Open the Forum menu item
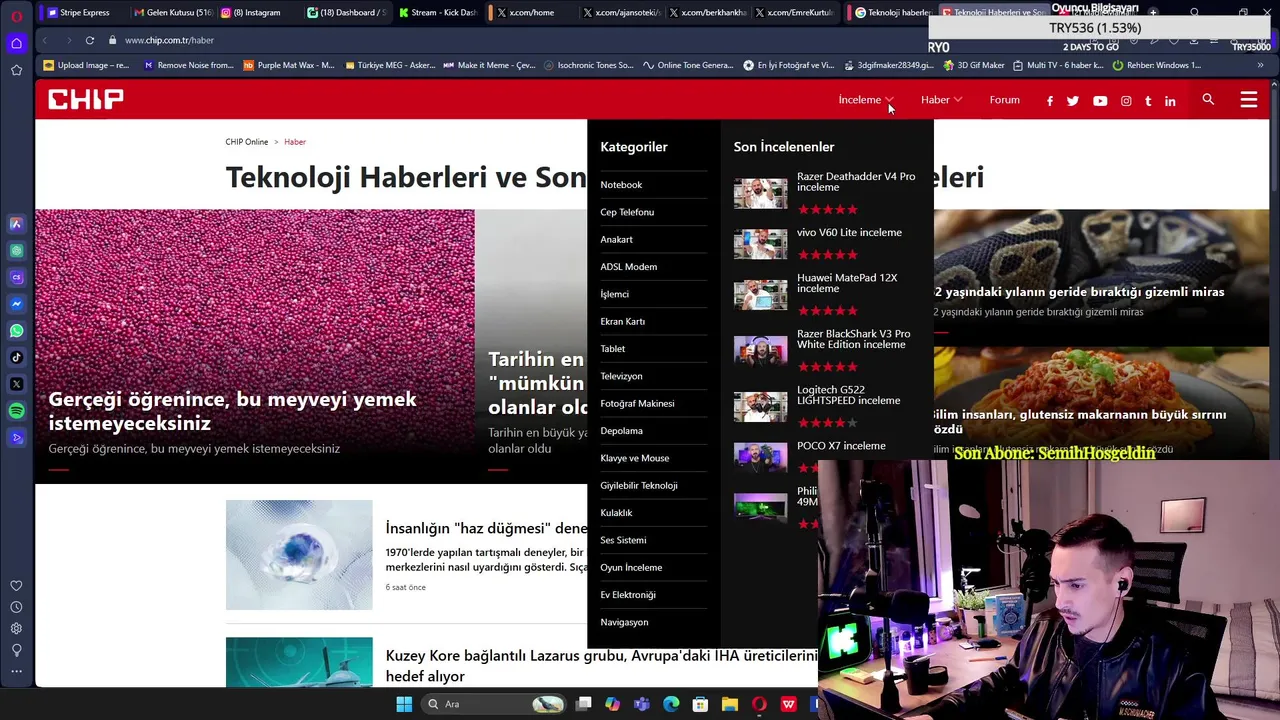Viewport: 1280px width, 720px height. 1004,100
